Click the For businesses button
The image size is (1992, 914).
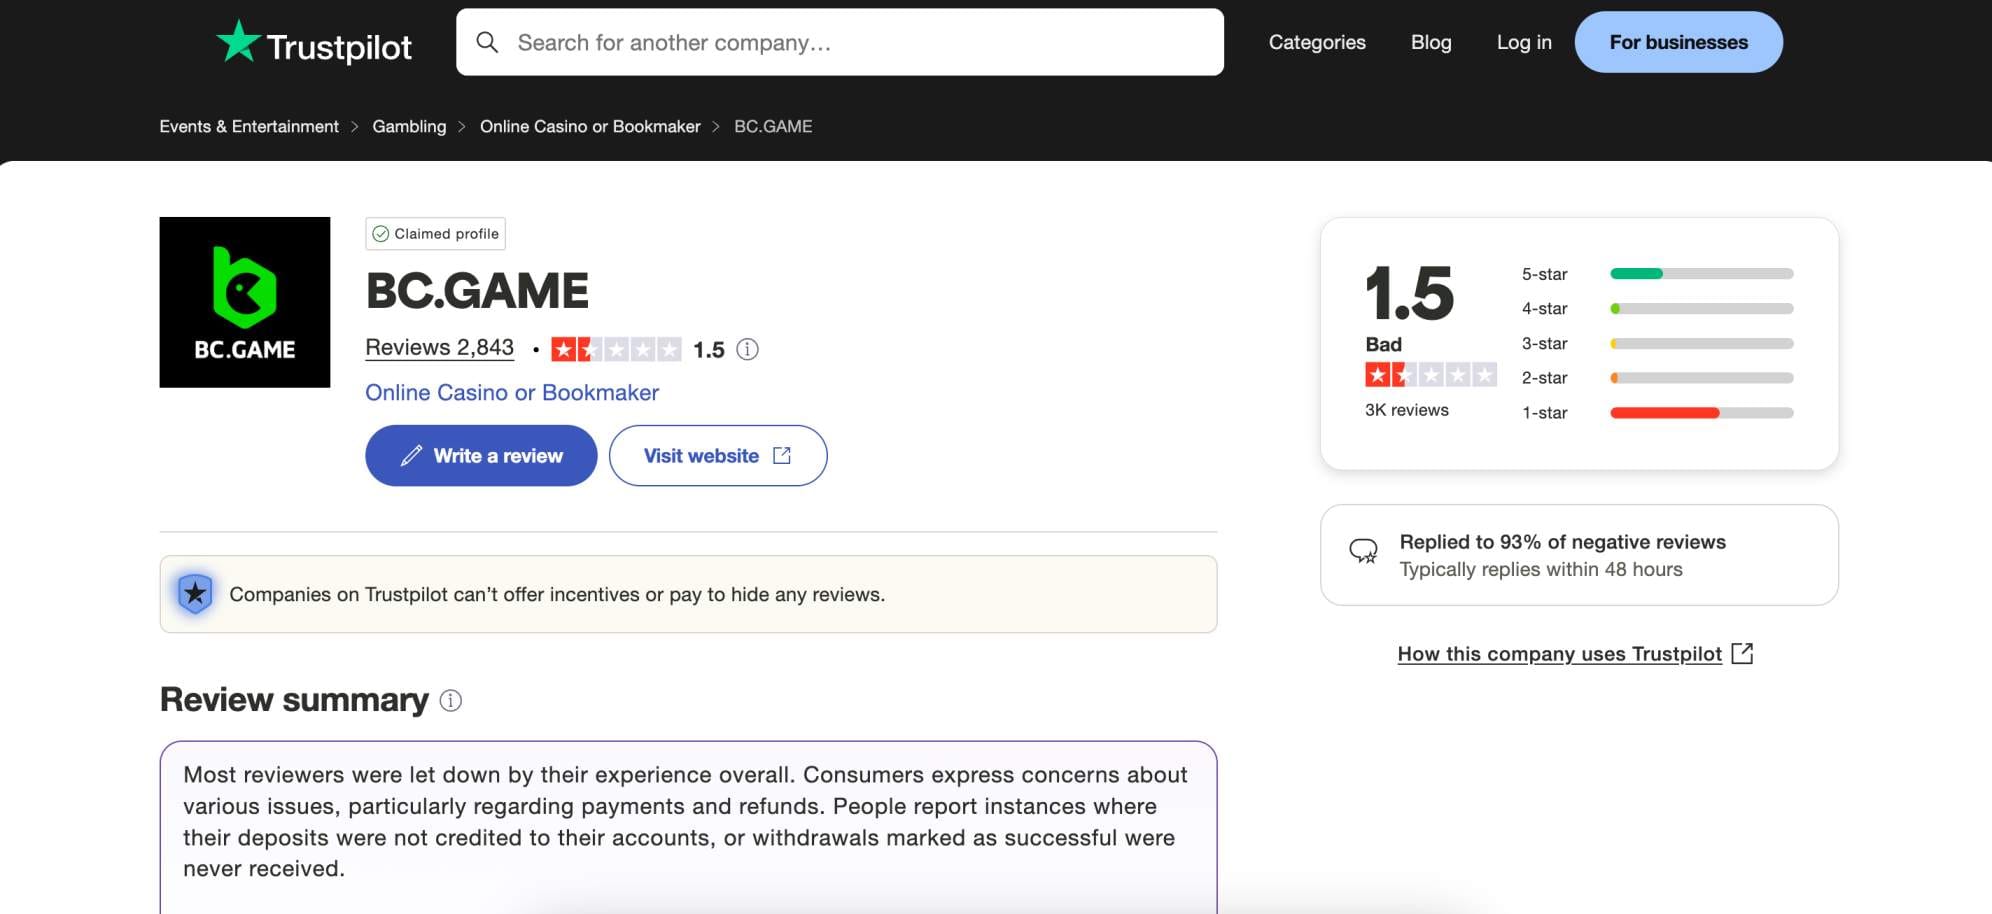click(1678, 42)
